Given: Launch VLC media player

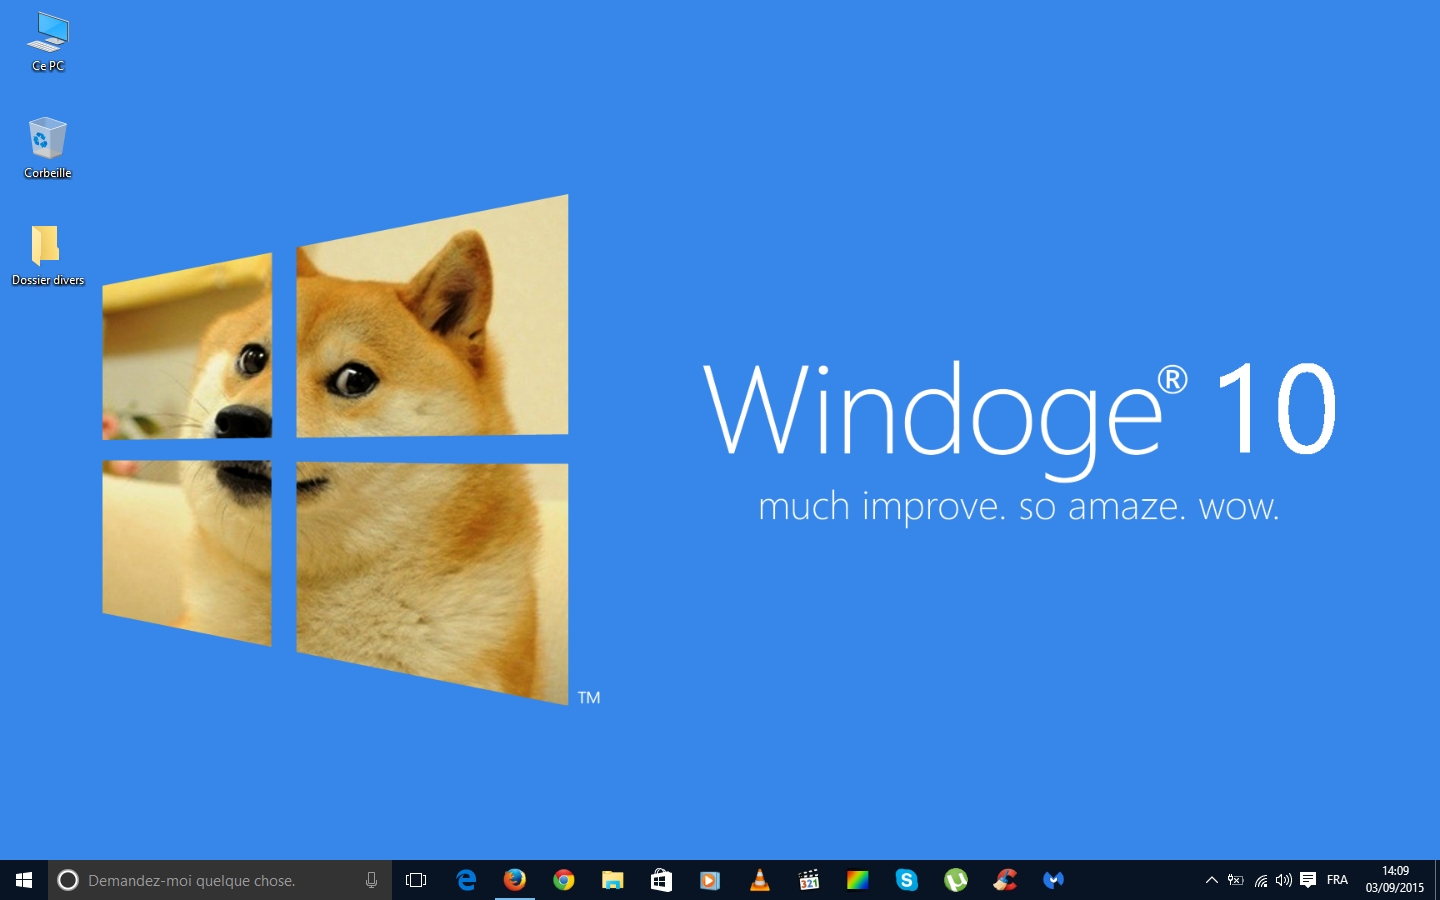Looking at the screenshot, I should 759,880.
